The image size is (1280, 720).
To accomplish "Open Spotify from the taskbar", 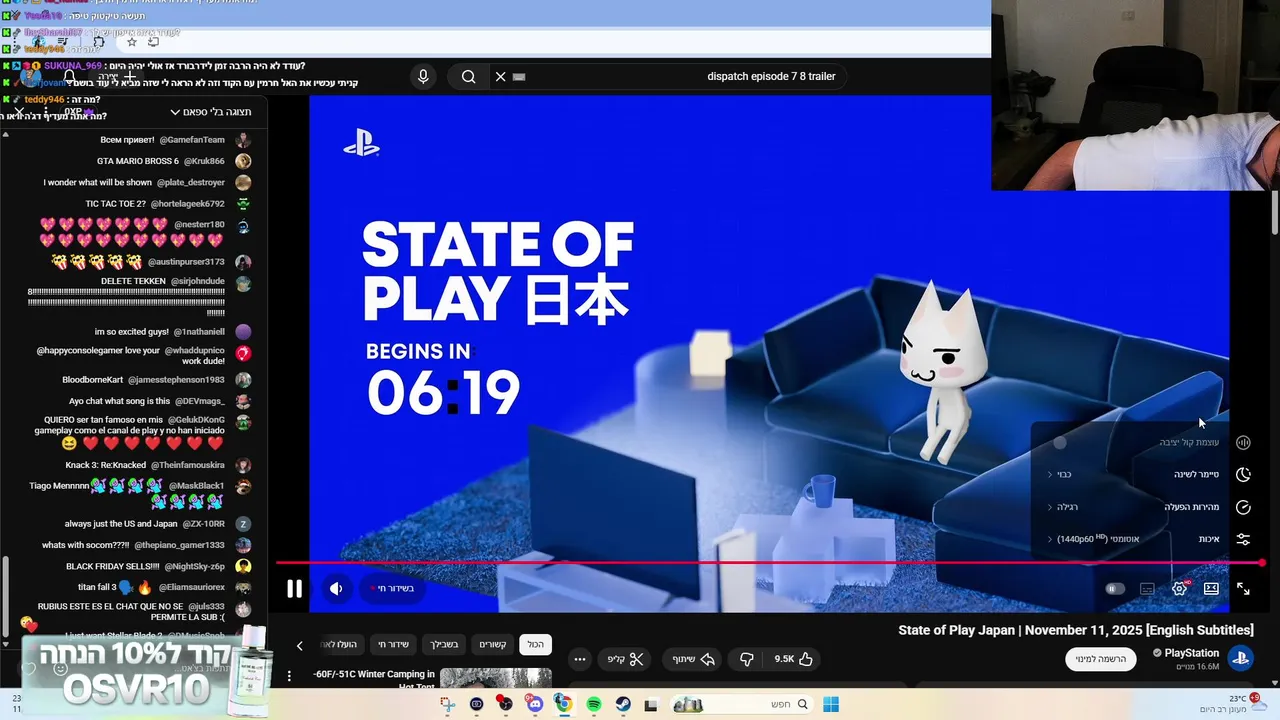I will 594,705.
